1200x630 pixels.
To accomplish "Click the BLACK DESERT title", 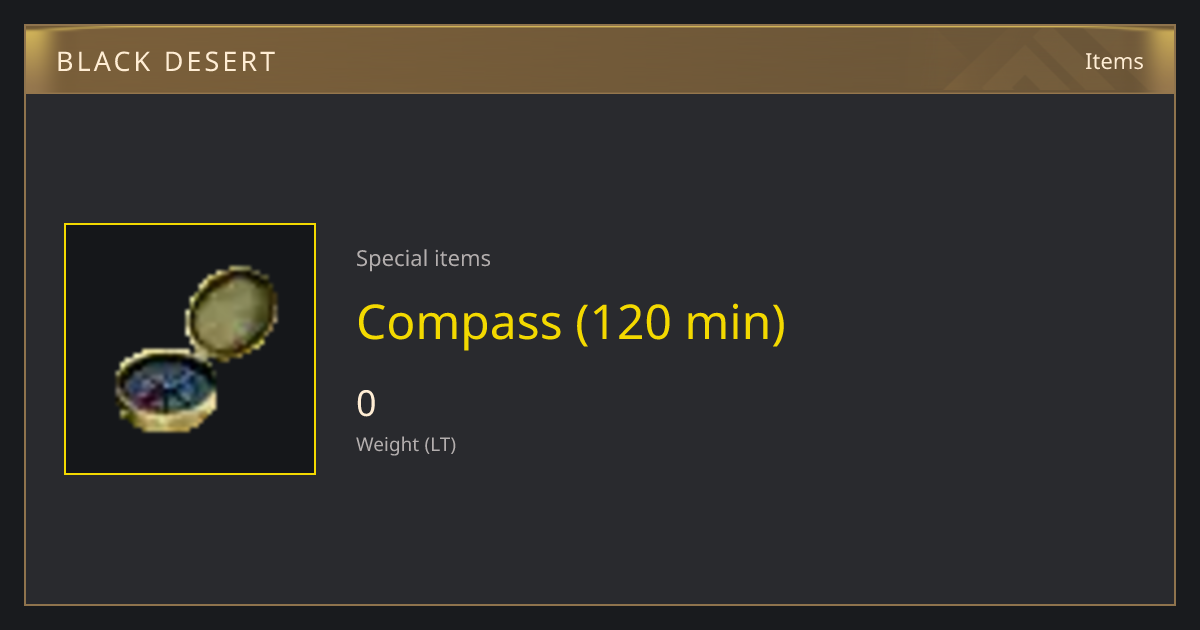I will (166, 62).
